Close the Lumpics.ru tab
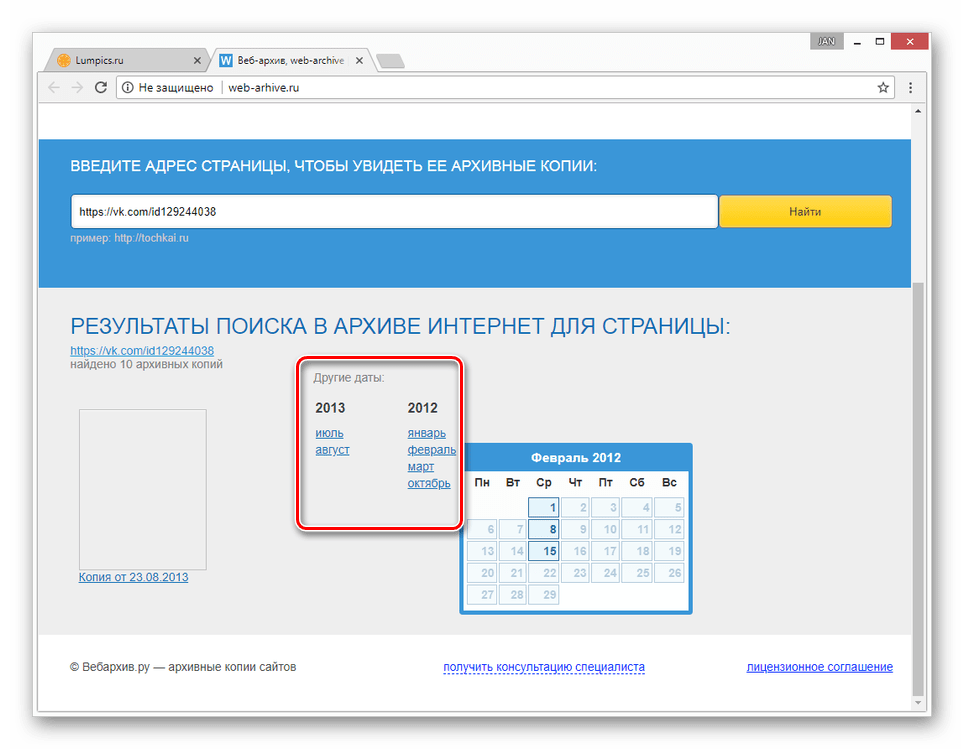 pyautogui.click(x=196, y=61)
